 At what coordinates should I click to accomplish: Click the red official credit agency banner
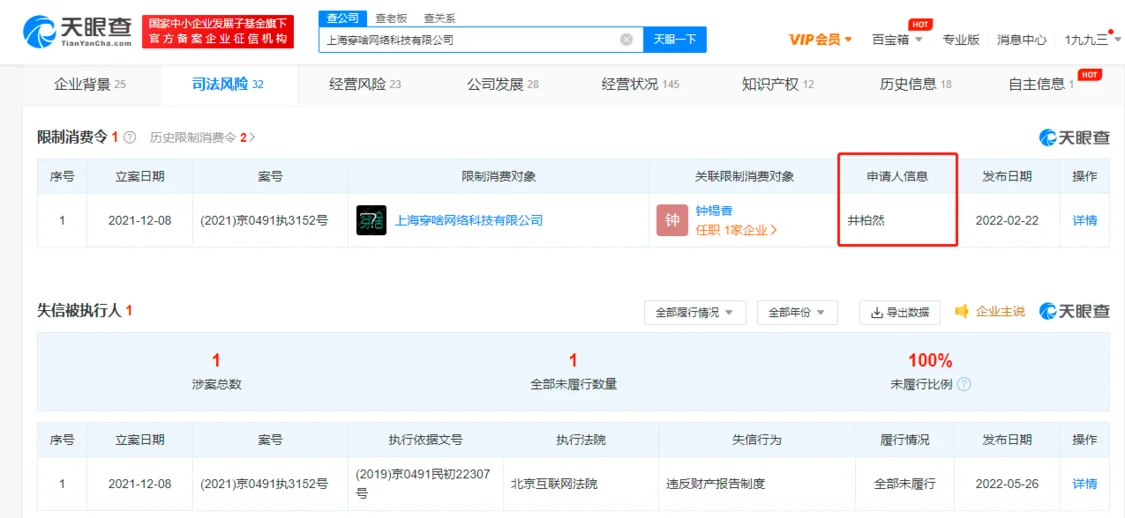pyautogui.click(x=218, y=32)
